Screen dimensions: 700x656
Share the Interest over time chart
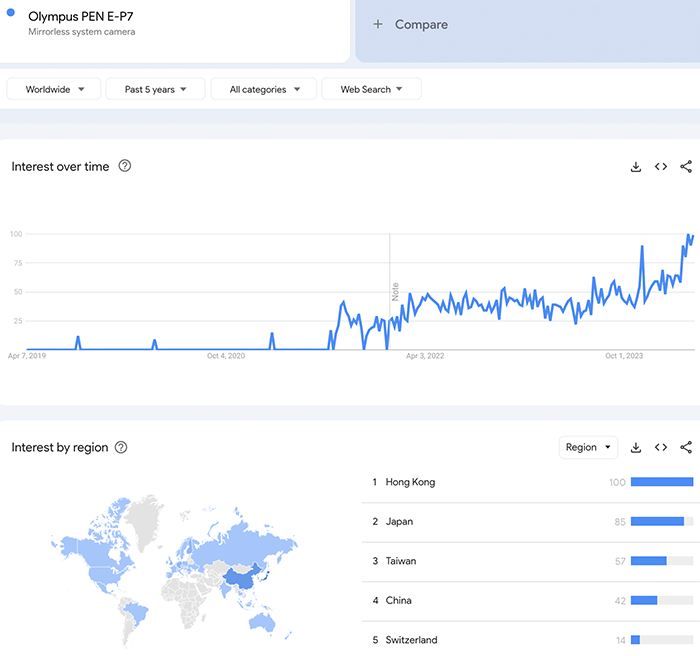[x=686, y=167]
